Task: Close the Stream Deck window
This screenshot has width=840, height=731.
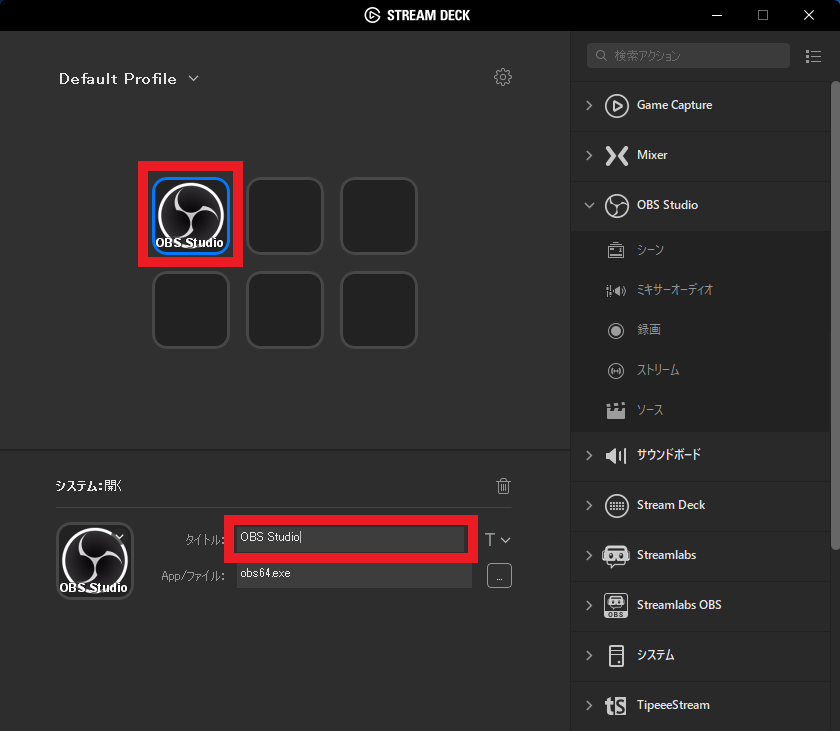Action: tap(809, 15)
